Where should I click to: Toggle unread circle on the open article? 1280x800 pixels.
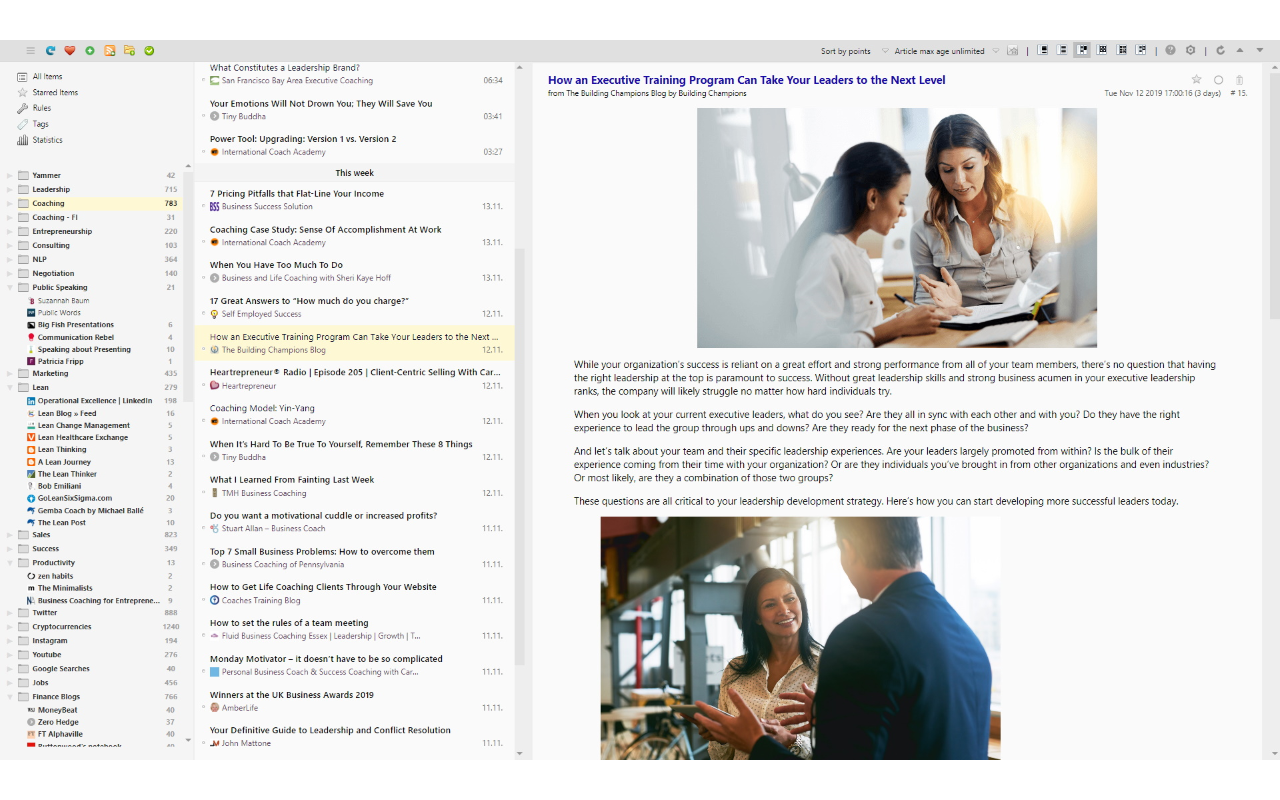click(x=1218, y=80)
